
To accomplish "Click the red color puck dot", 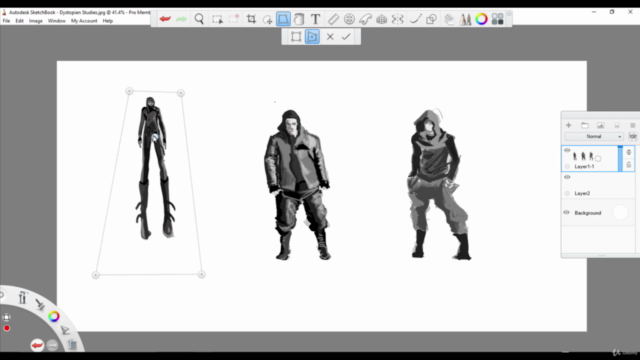I will point(7,328).
